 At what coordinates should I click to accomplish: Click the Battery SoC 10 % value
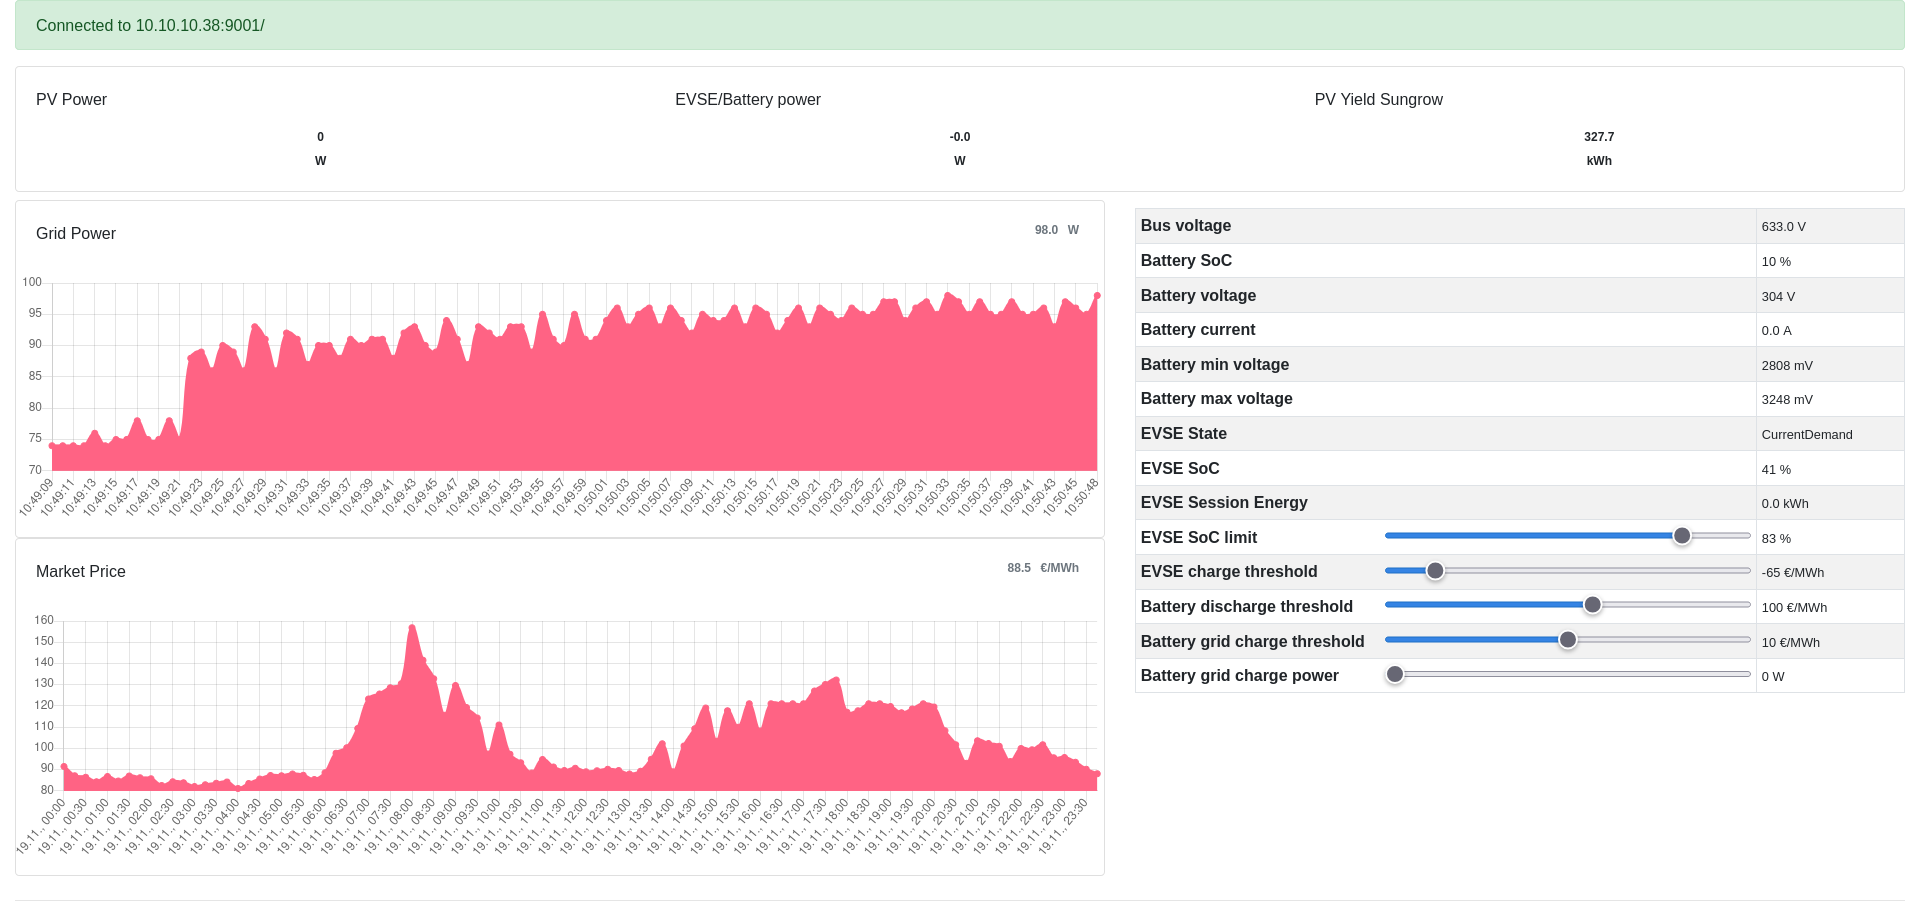(x=1776, y=261)
